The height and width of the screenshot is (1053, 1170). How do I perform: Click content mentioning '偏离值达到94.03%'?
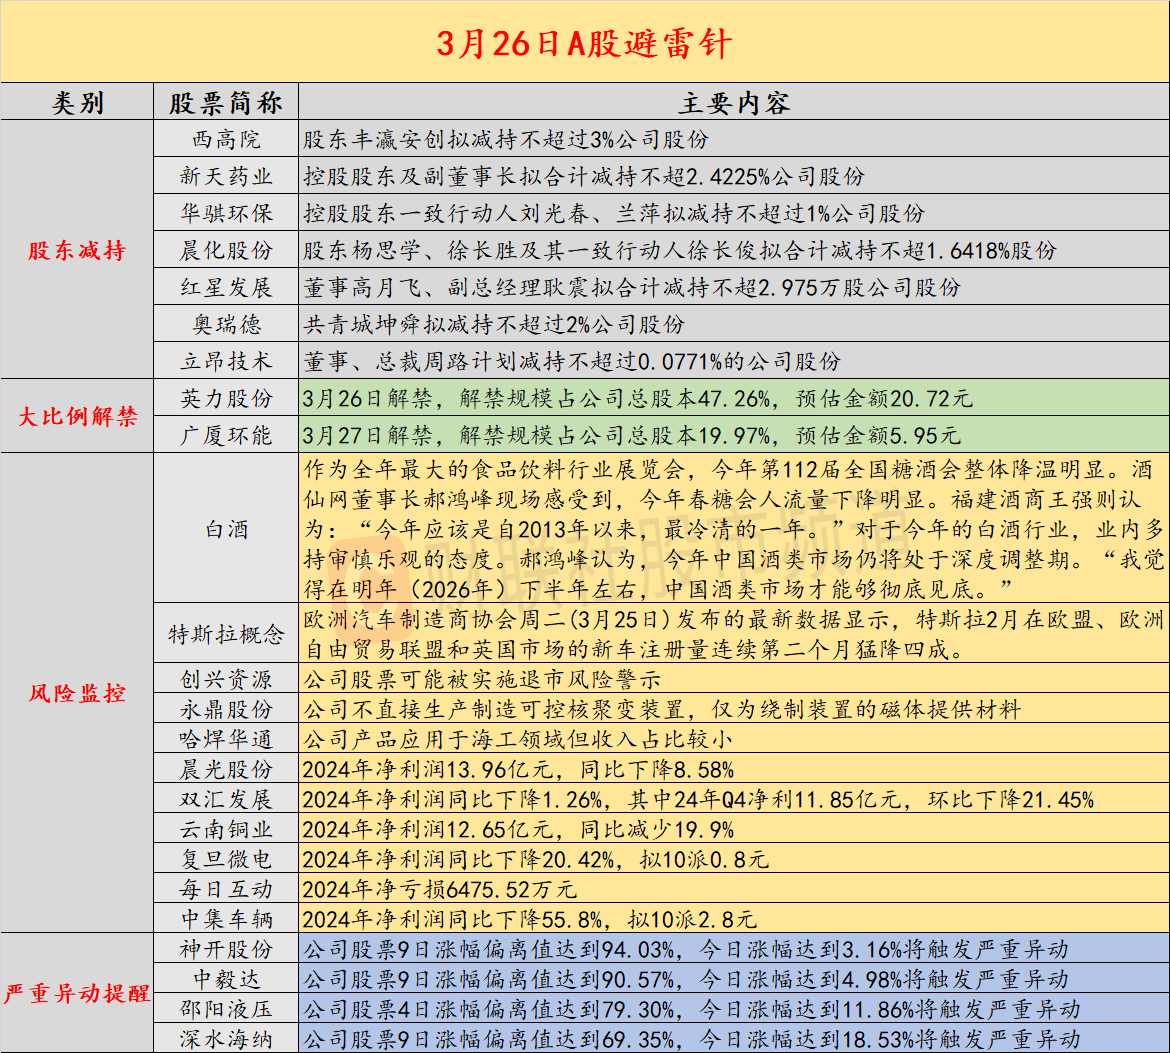[685, 949]
